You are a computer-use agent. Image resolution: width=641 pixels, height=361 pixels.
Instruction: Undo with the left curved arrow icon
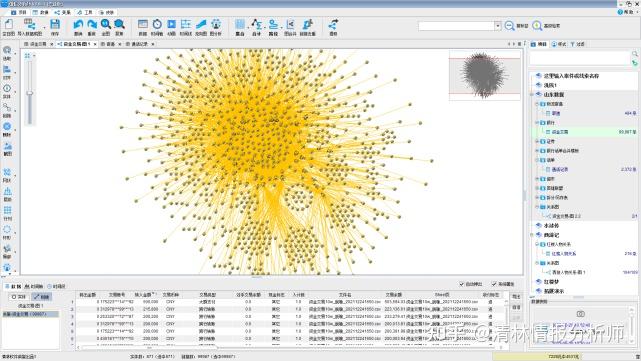pos(78,25)
